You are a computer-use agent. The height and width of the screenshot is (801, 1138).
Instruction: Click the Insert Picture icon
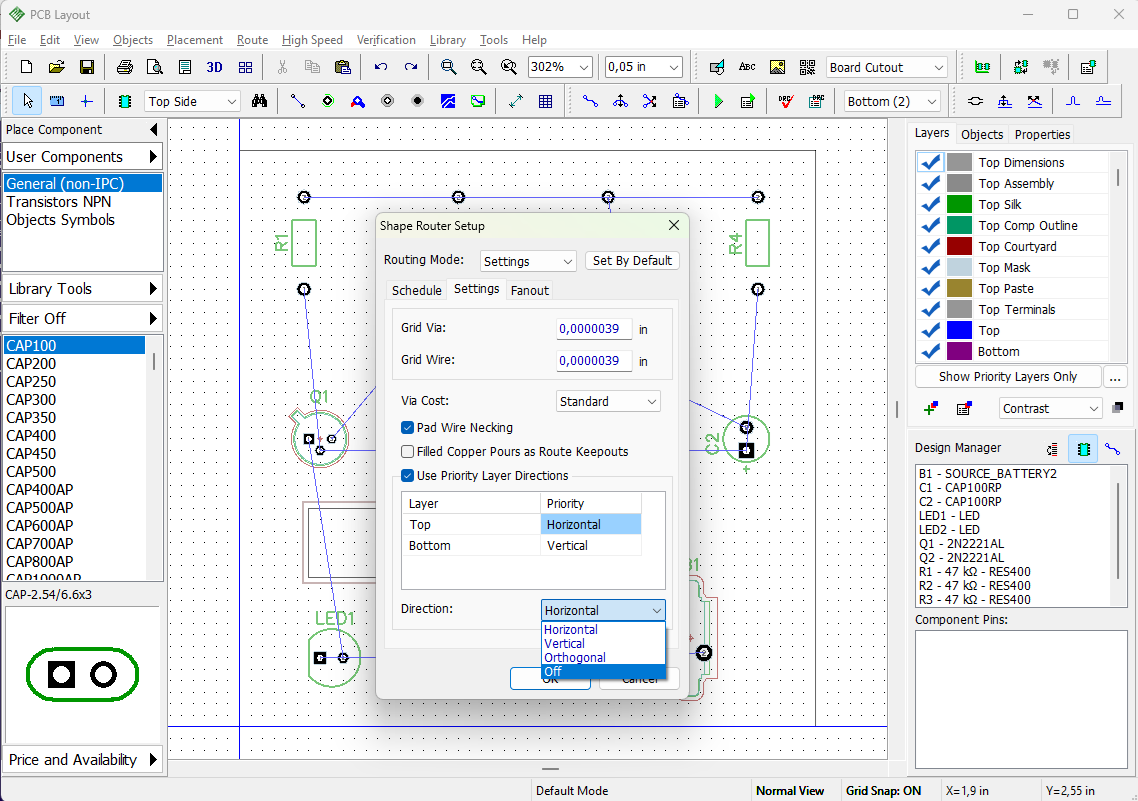[777, 67]
